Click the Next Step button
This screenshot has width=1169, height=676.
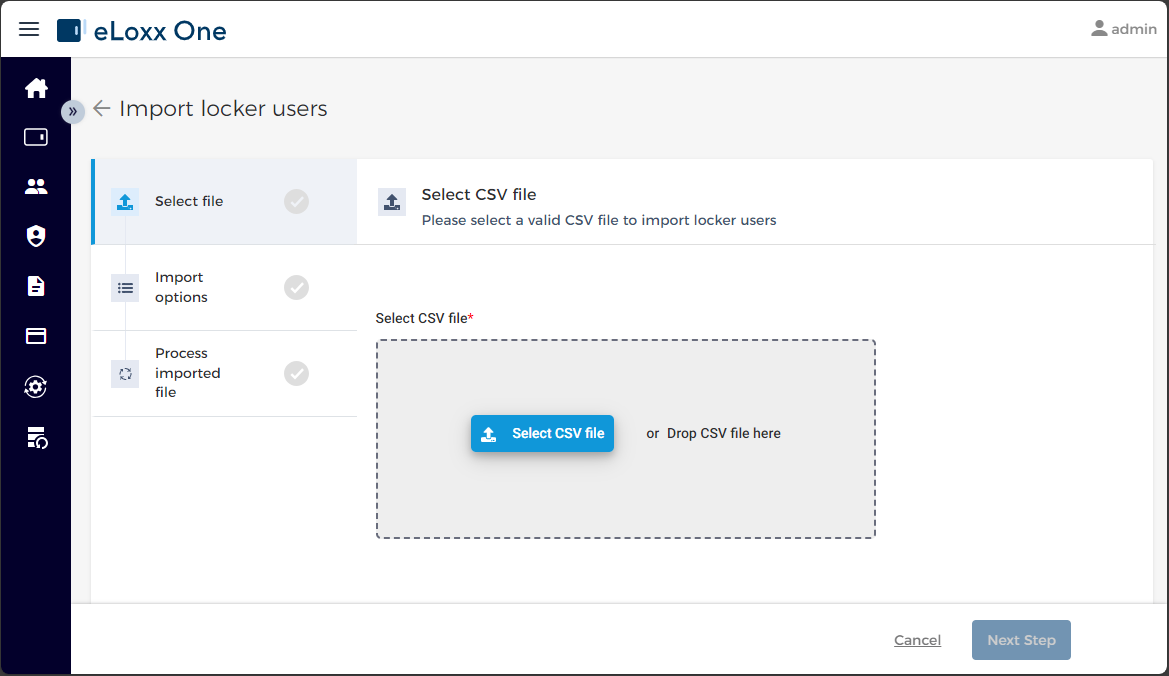(1021, 640)
